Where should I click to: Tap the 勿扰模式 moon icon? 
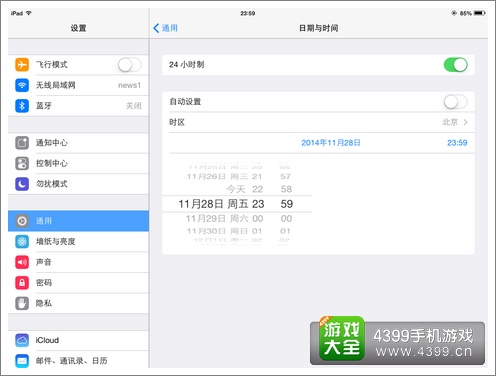tap(22, 184)
